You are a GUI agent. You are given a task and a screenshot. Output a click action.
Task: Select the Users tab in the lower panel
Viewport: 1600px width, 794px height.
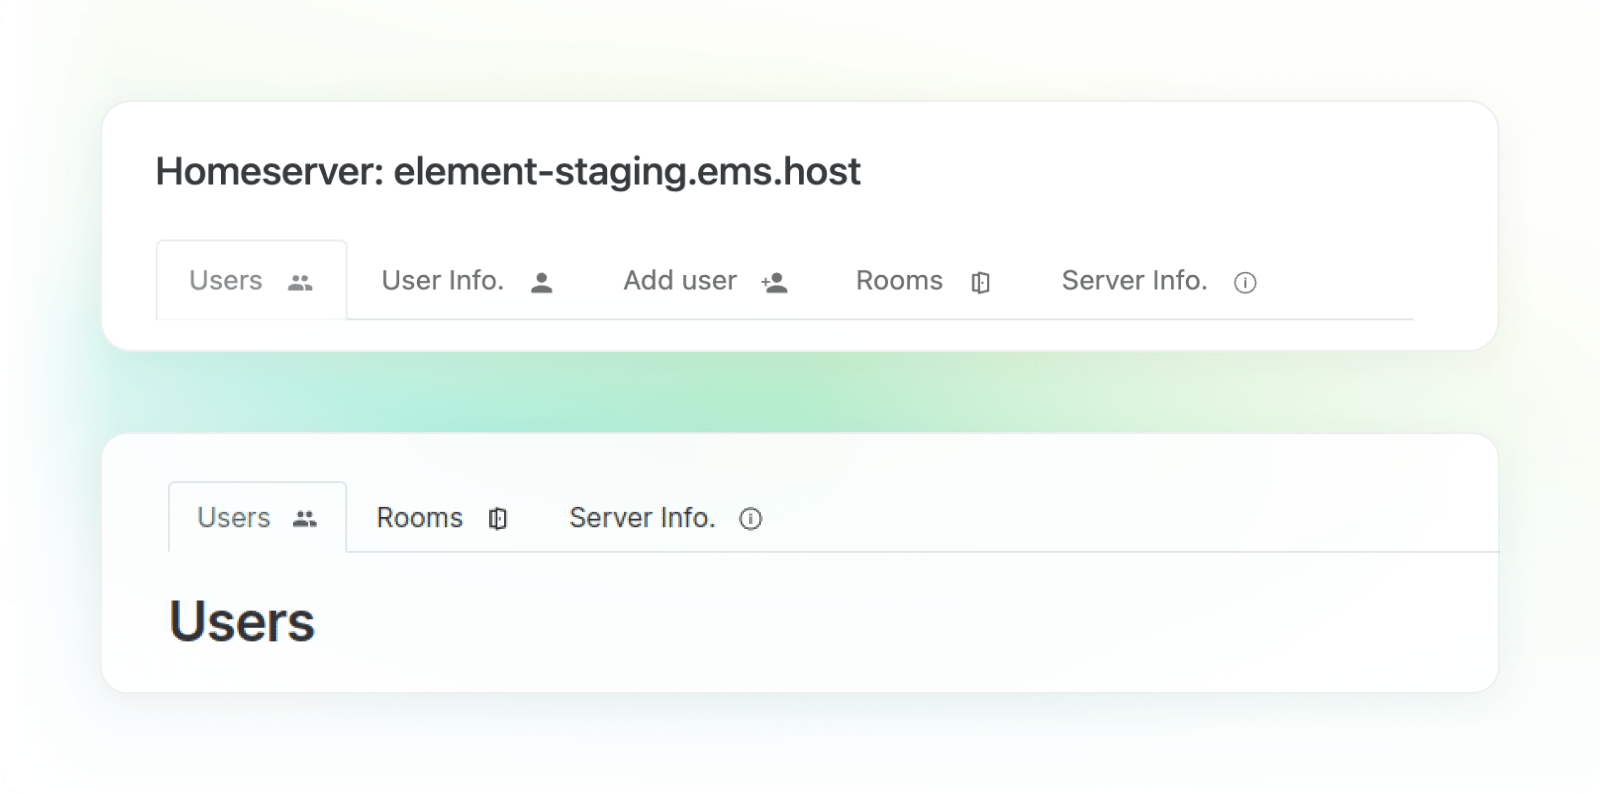tap(257, 518)
